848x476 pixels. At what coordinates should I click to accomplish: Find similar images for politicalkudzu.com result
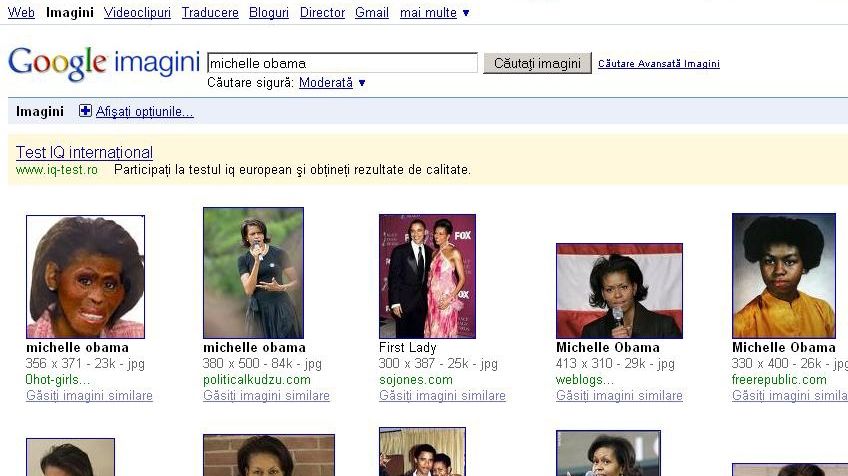tap(266, 396)
